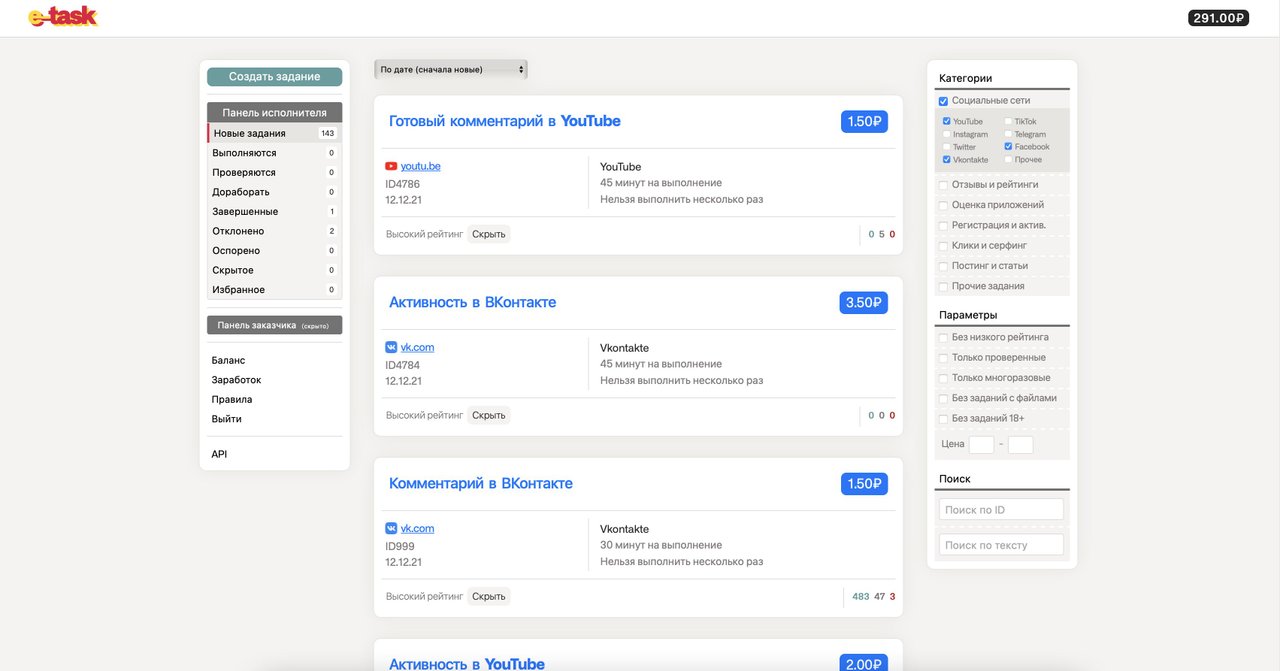The height and width of the screenshot is (671, 1280).
Task: Click the 'Поиск по ID' search field
Action: (1001, 510)
